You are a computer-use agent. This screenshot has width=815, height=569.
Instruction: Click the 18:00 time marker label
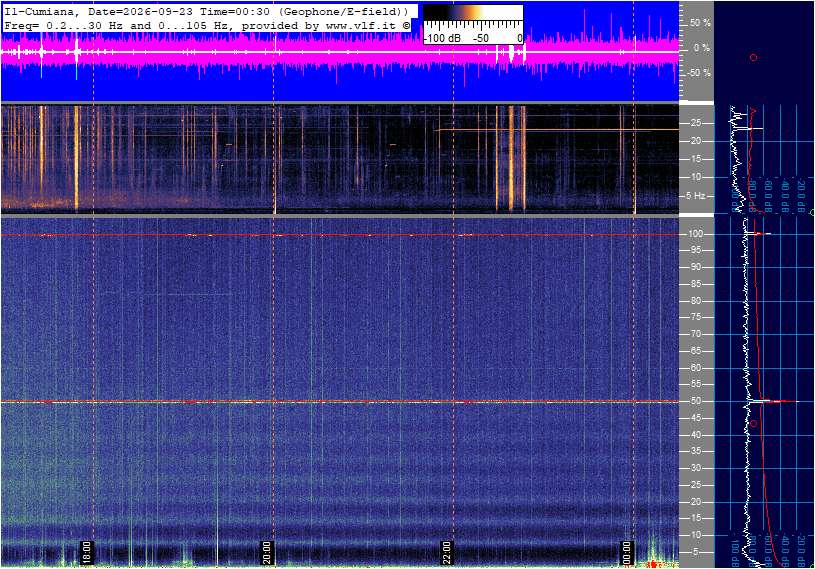click(x=87, y=552)
